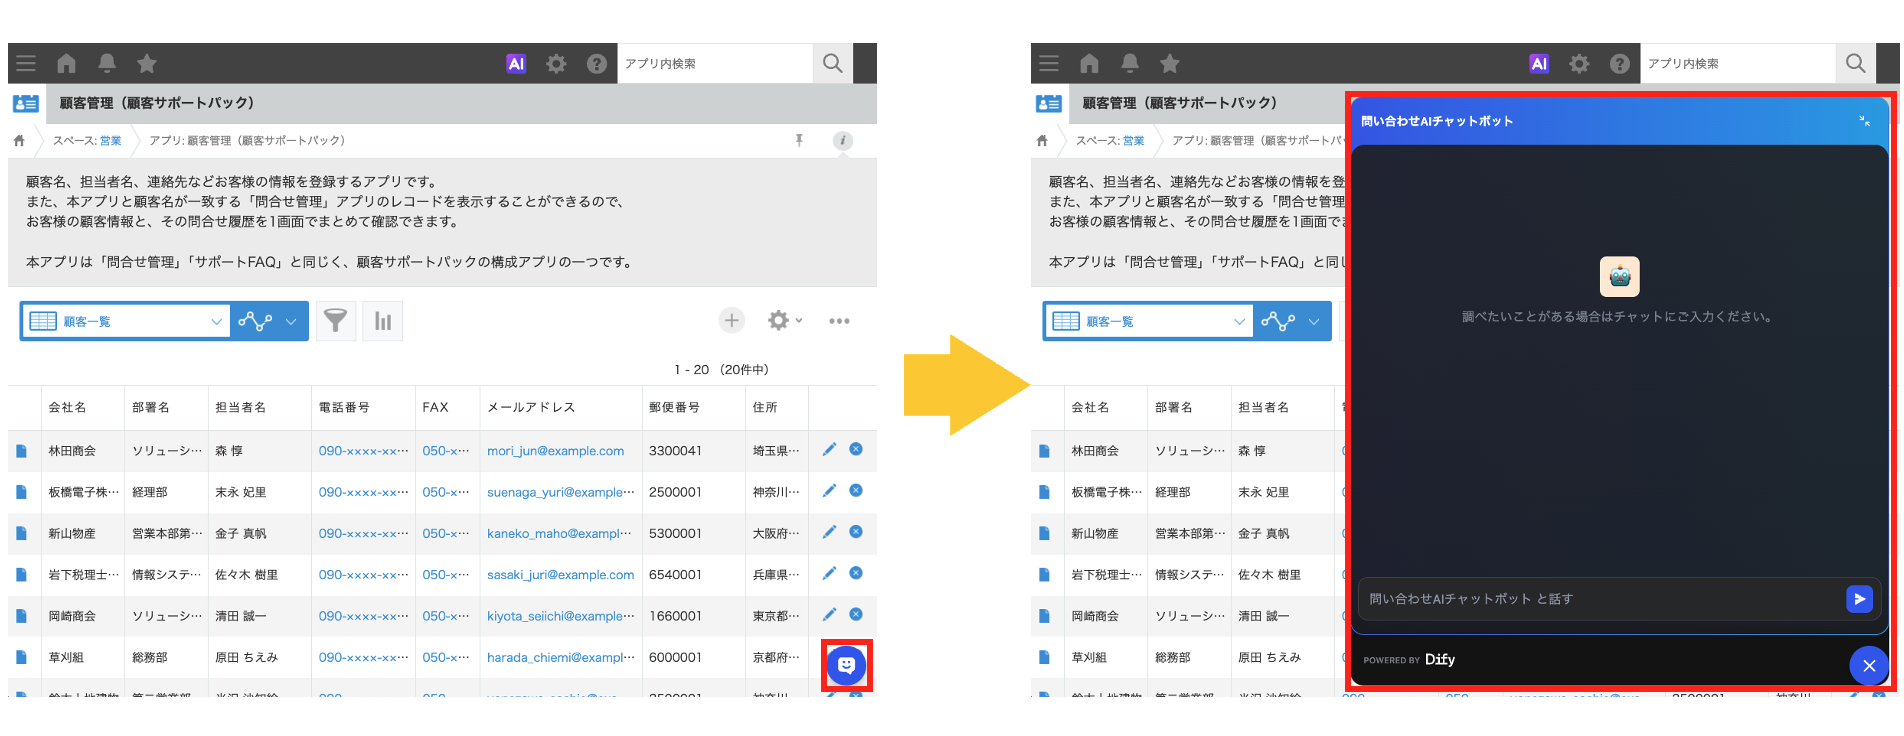Click the 林田商会 phone number in the left screenshot
Screen dimensions: 1904x736
coord(363,451)
